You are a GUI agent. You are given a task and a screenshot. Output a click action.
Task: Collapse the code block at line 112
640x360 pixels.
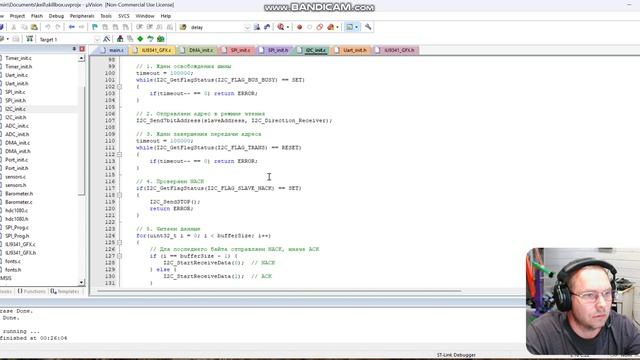(119, 155)
